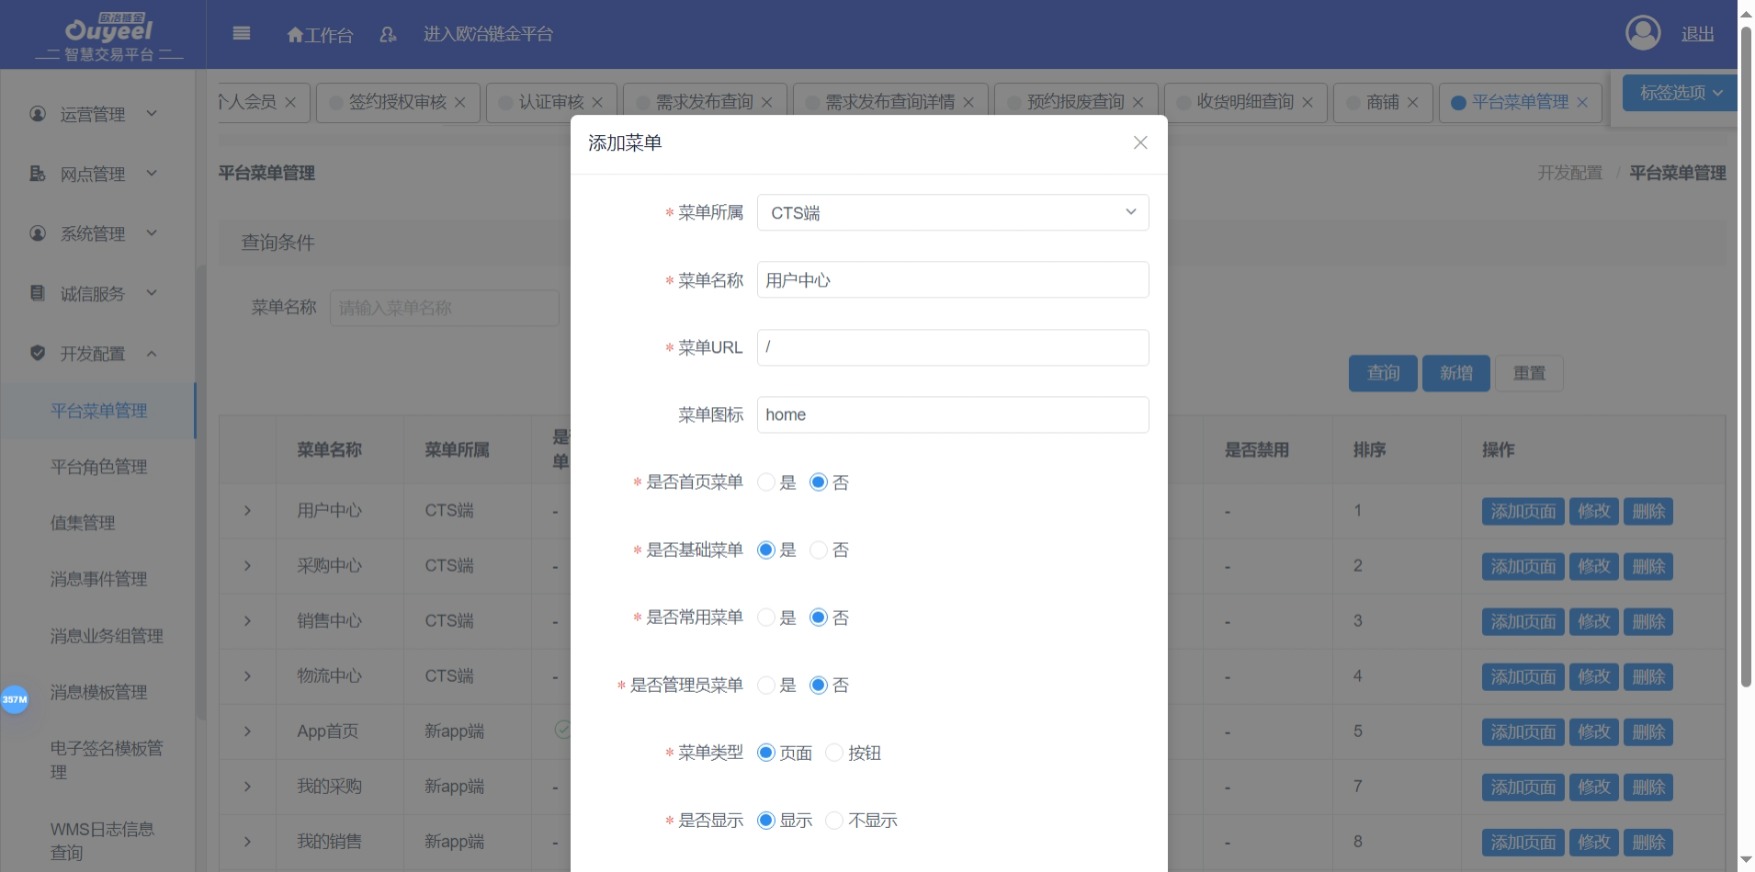Click the 开发配置 breadcrumb
The height and width of the screenshot is (872, 1755).
click(1569, 173)
